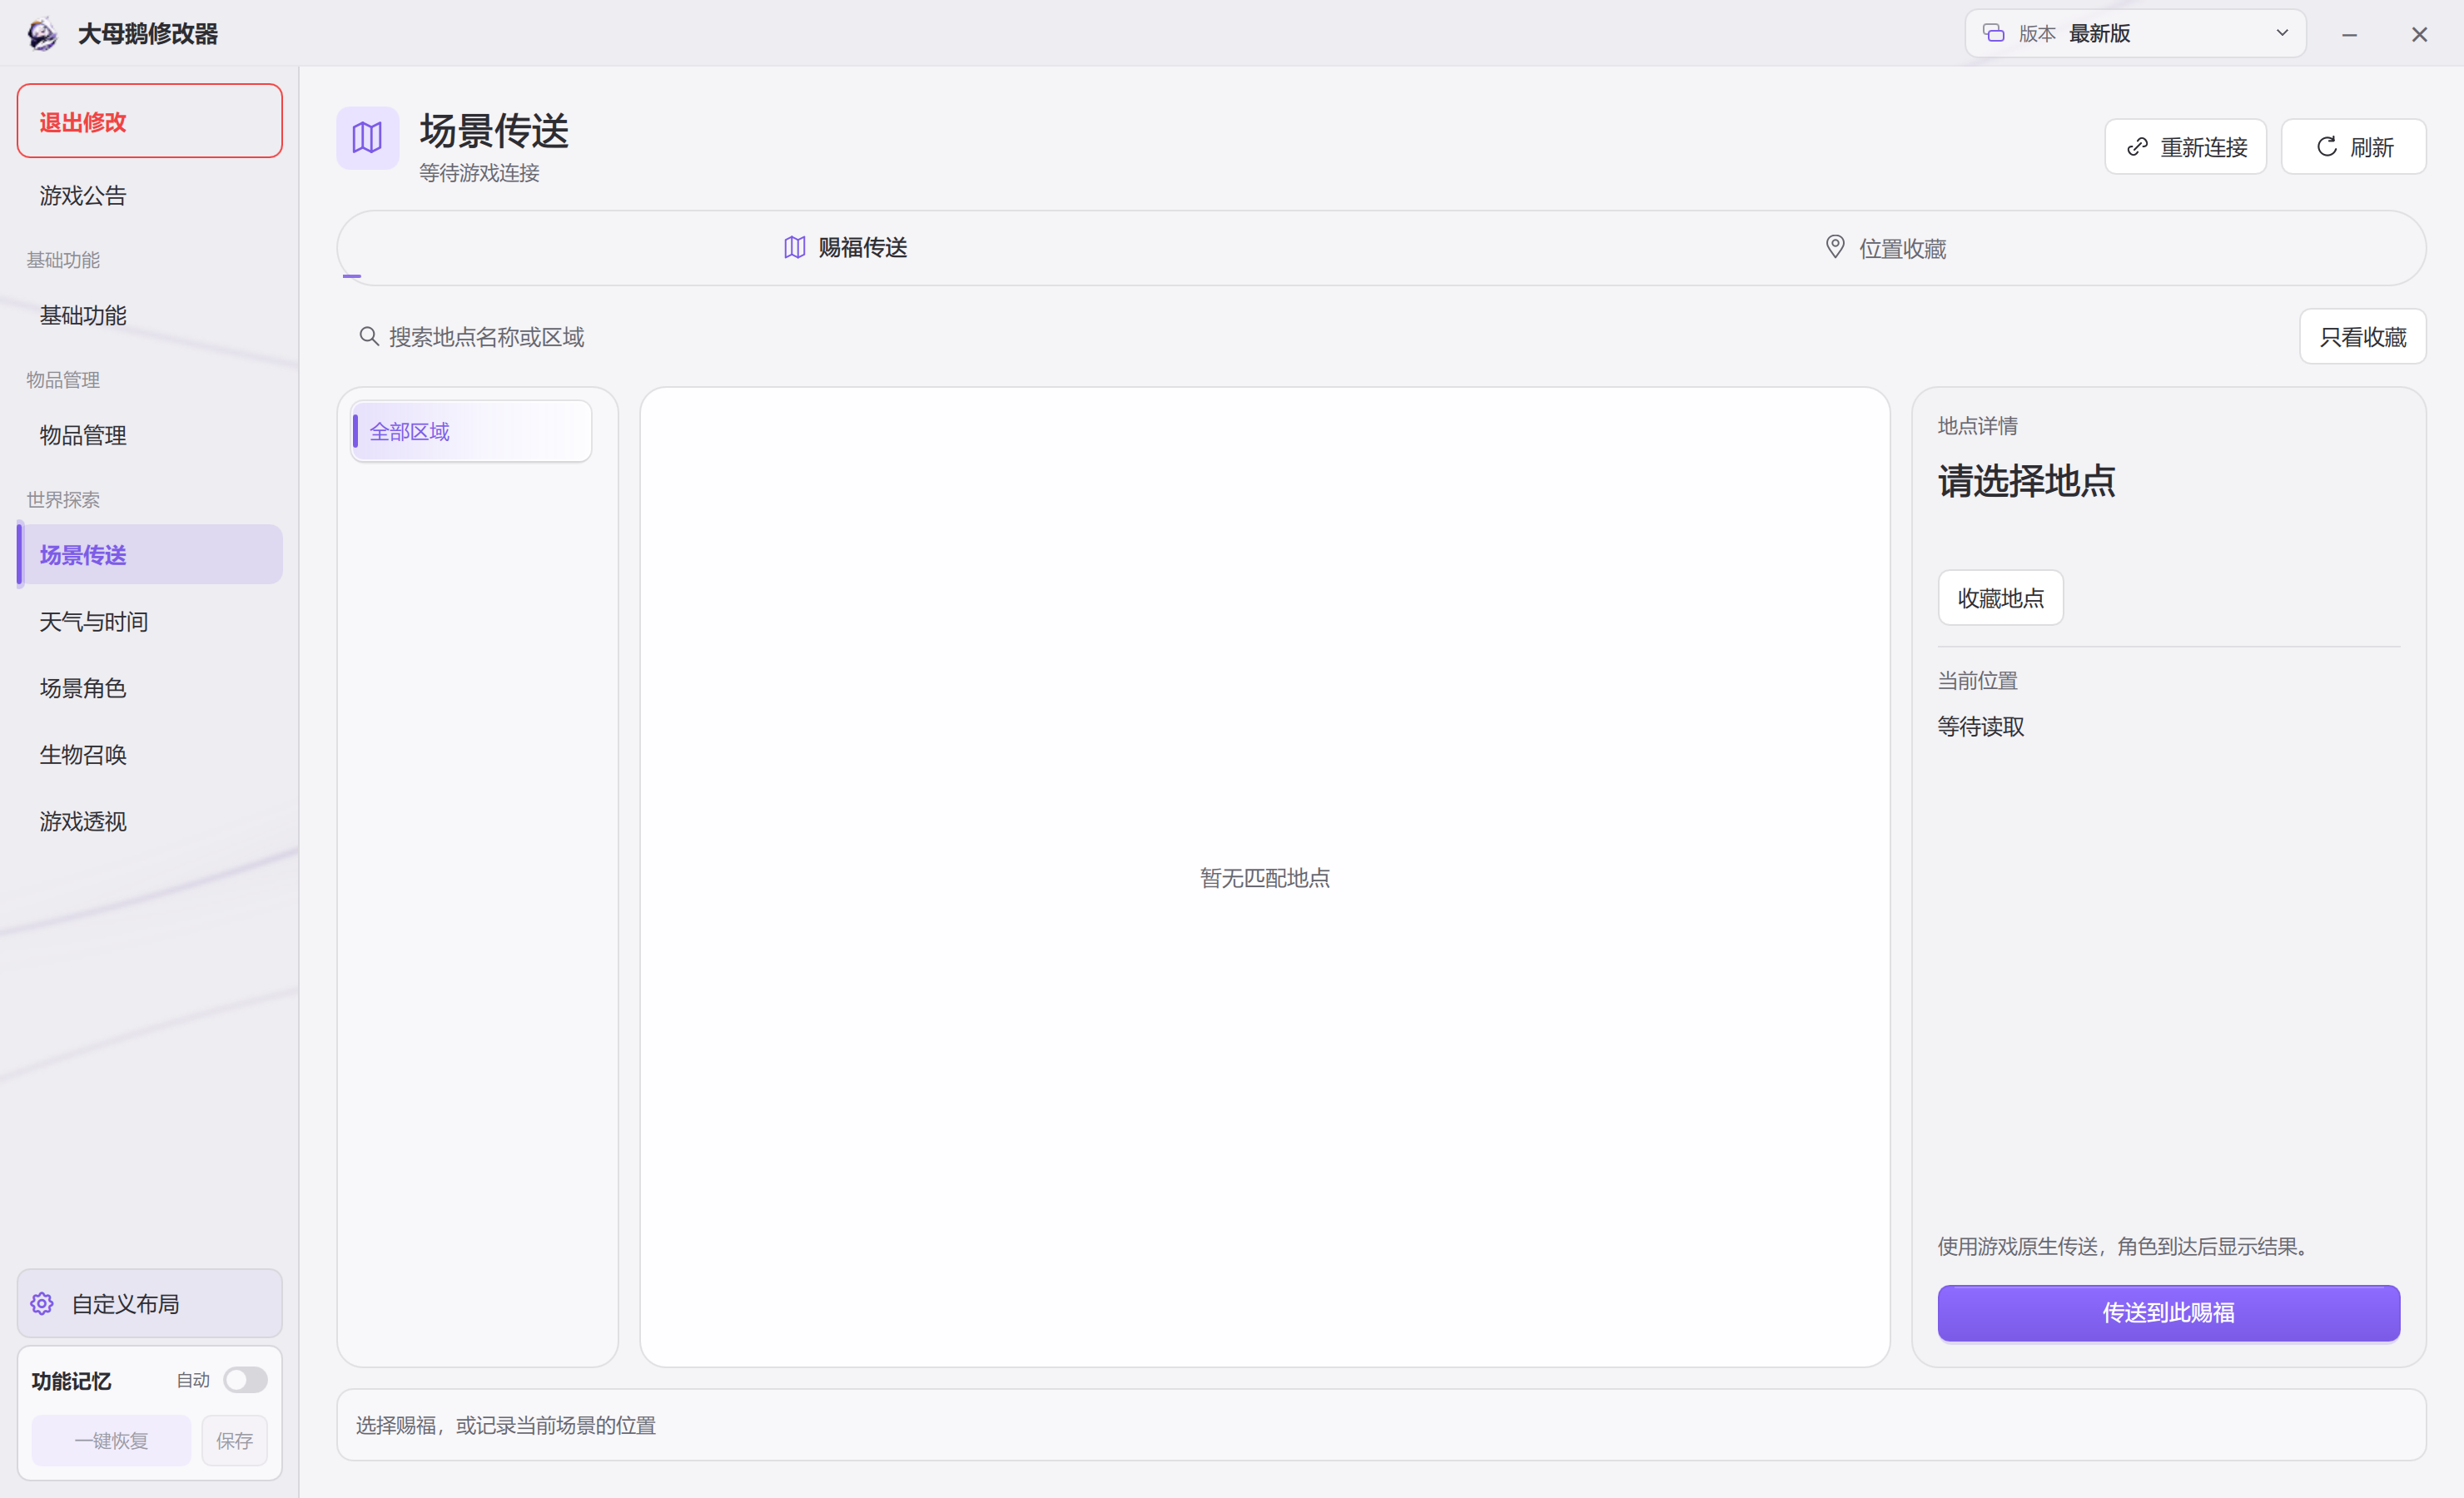2464x1498 pixels.
Task: Open 物品管理 page in sidebar
Action: coord(150,435)
